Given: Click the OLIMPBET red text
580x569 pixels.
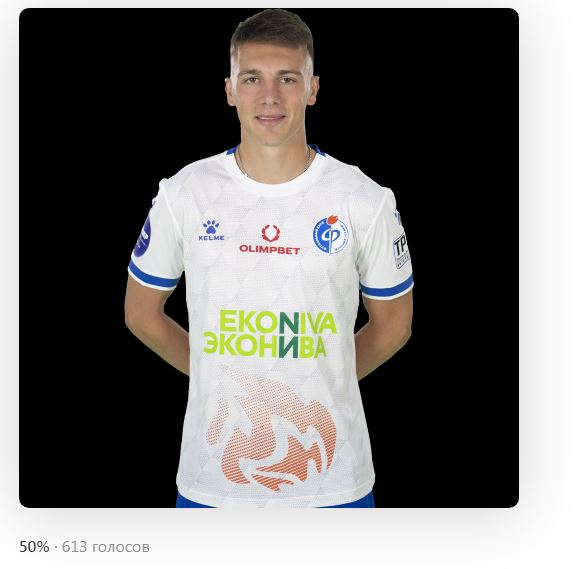Looking at the screenshot, I should coord(269,250).
